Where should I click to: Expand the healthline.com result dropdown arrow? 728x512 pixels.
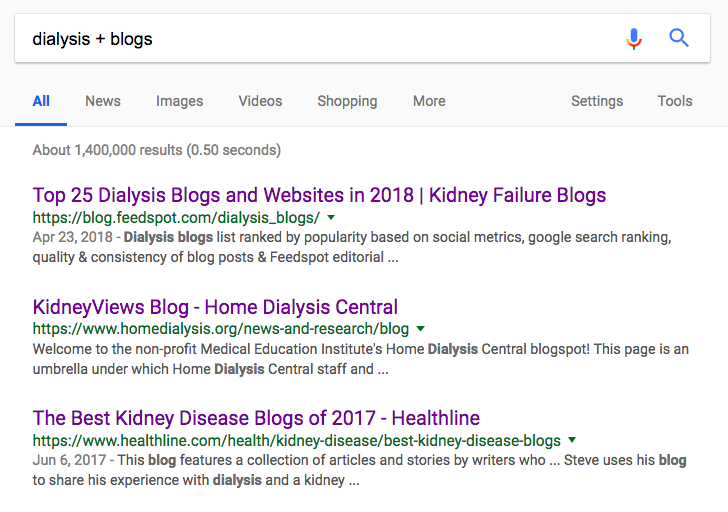coord(572,440)
